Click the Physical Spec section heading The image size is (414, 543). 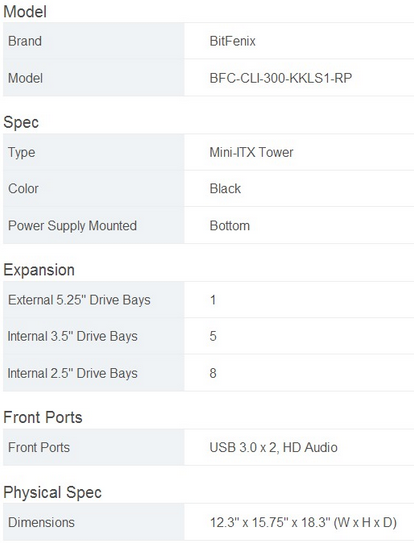(x=52, y=492)
